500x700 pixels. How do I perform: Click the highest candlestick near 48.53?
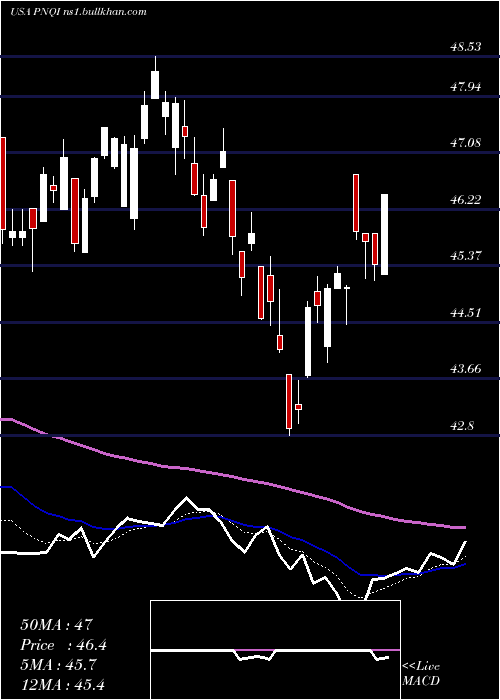click(155, 79)
